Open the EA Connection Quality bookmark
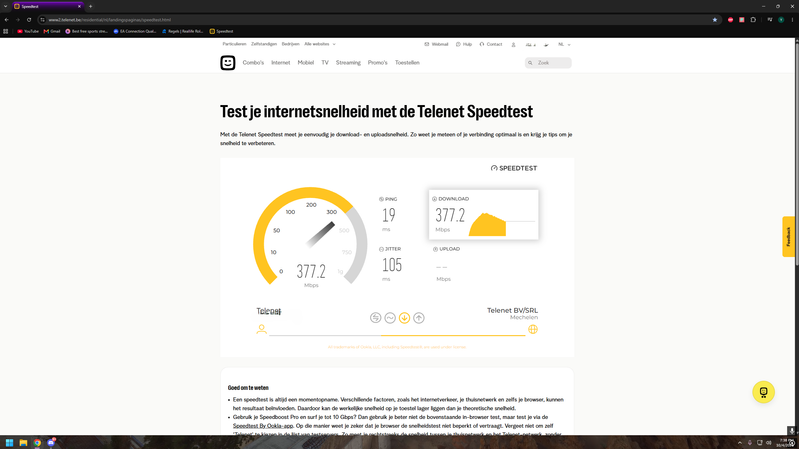Screen dimensions: 799x449 click(x=135, y=32)
